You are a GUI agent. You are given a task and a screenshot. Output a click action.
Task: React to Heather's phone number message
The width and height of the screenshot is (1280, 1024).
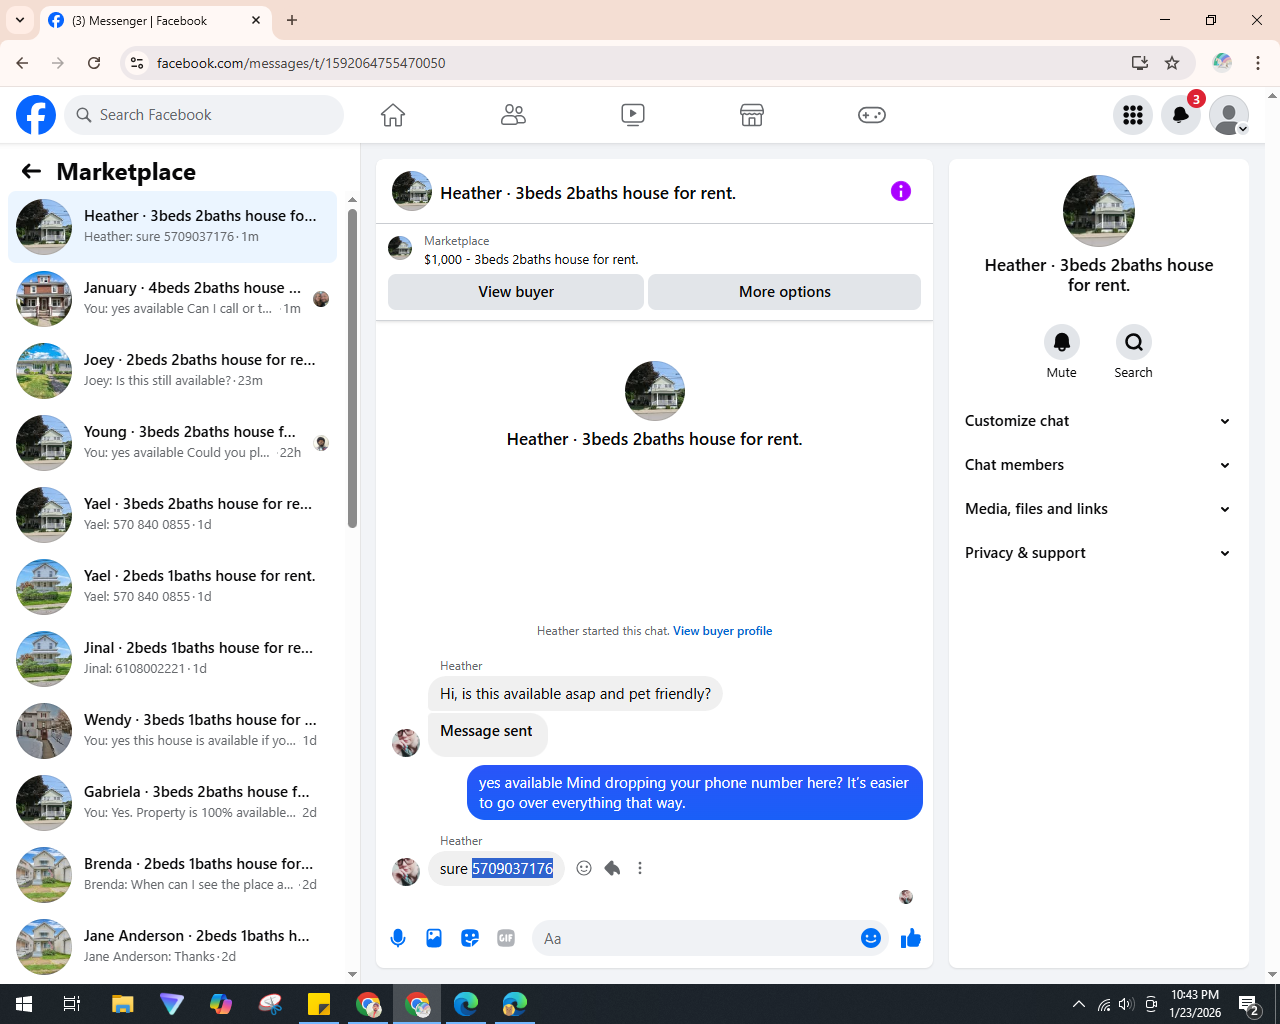[584, 868]
